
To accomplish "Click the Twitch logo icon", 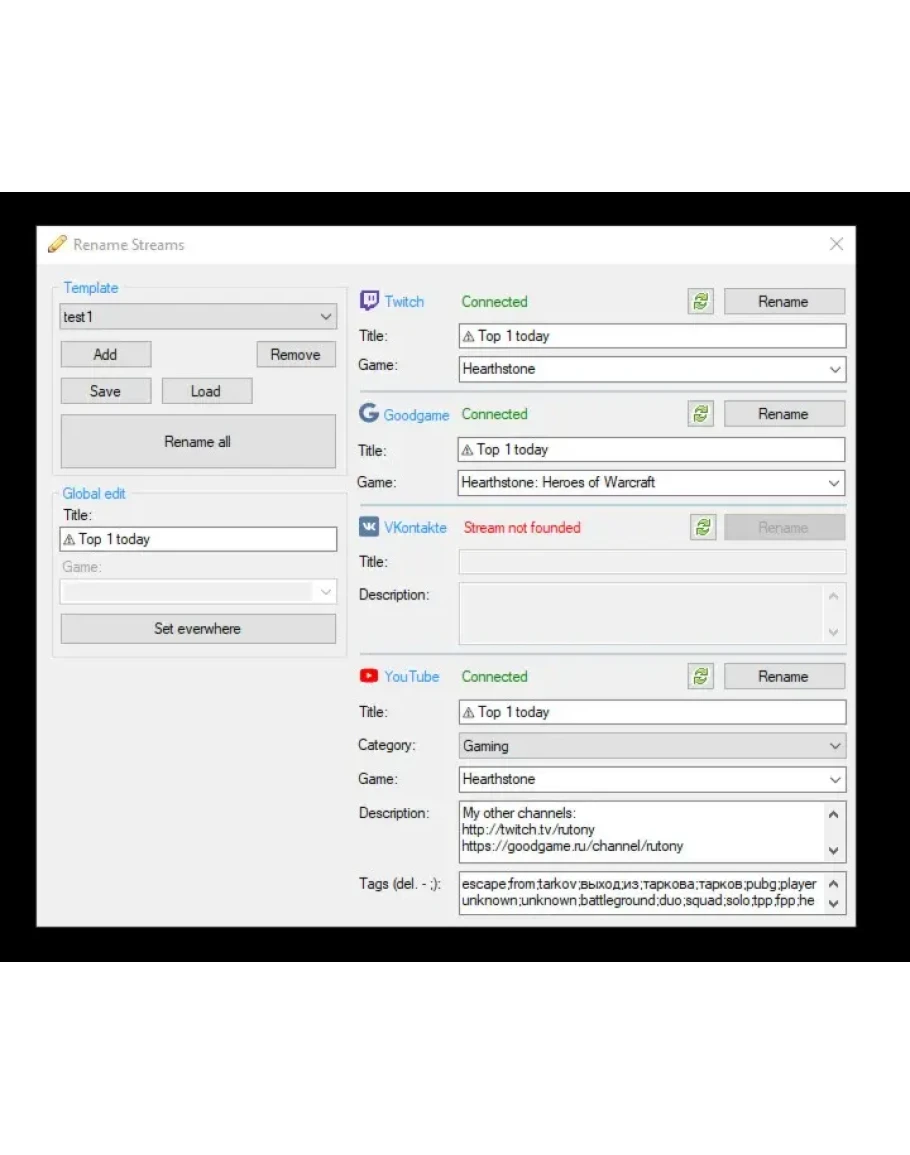I will click(x=369, y=301).
